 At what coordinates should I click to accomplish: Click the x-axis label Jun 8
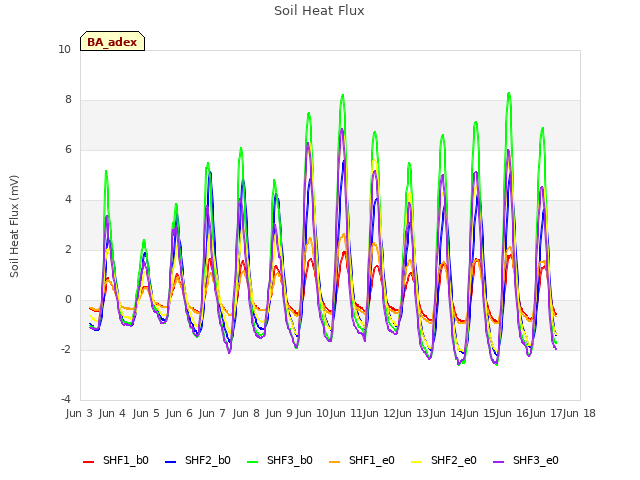pos(246,413)
